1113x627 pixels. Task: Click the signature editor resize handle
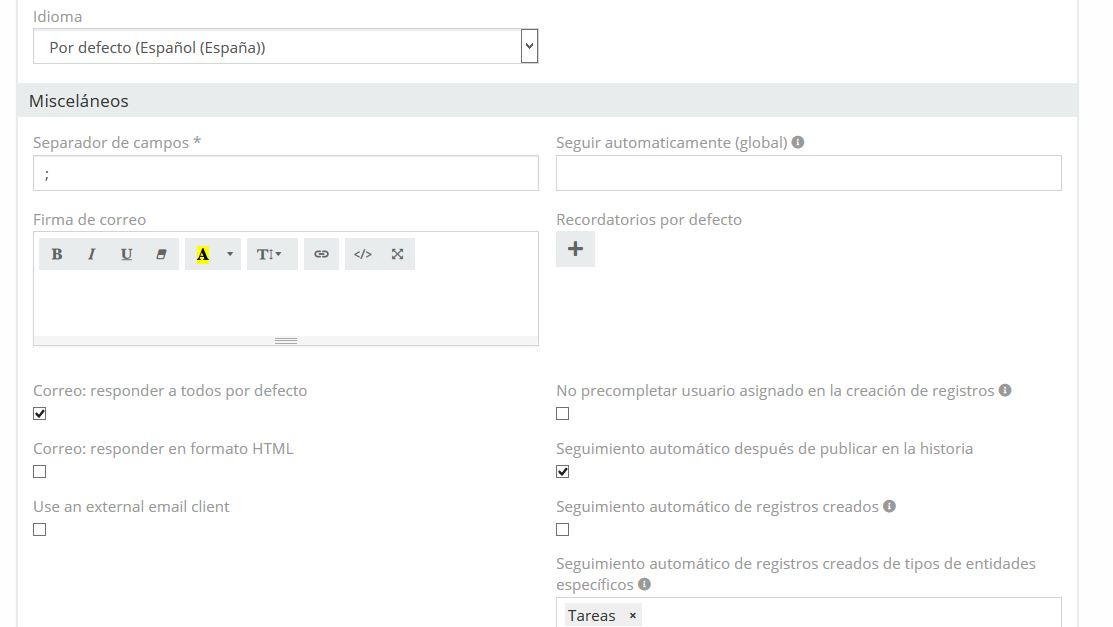pyautogui.click(x=286, y=341)
